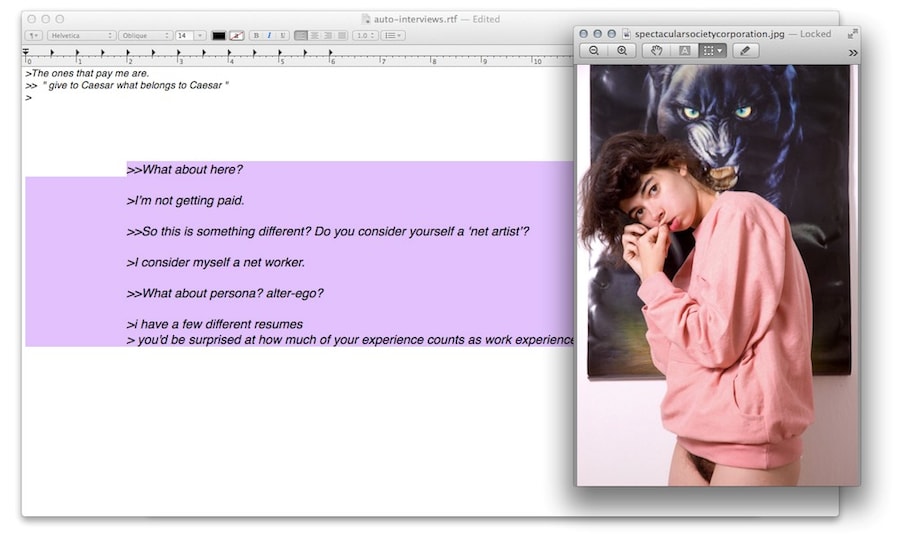
Task: Select the Text selection tool
Action: [684, 50]
